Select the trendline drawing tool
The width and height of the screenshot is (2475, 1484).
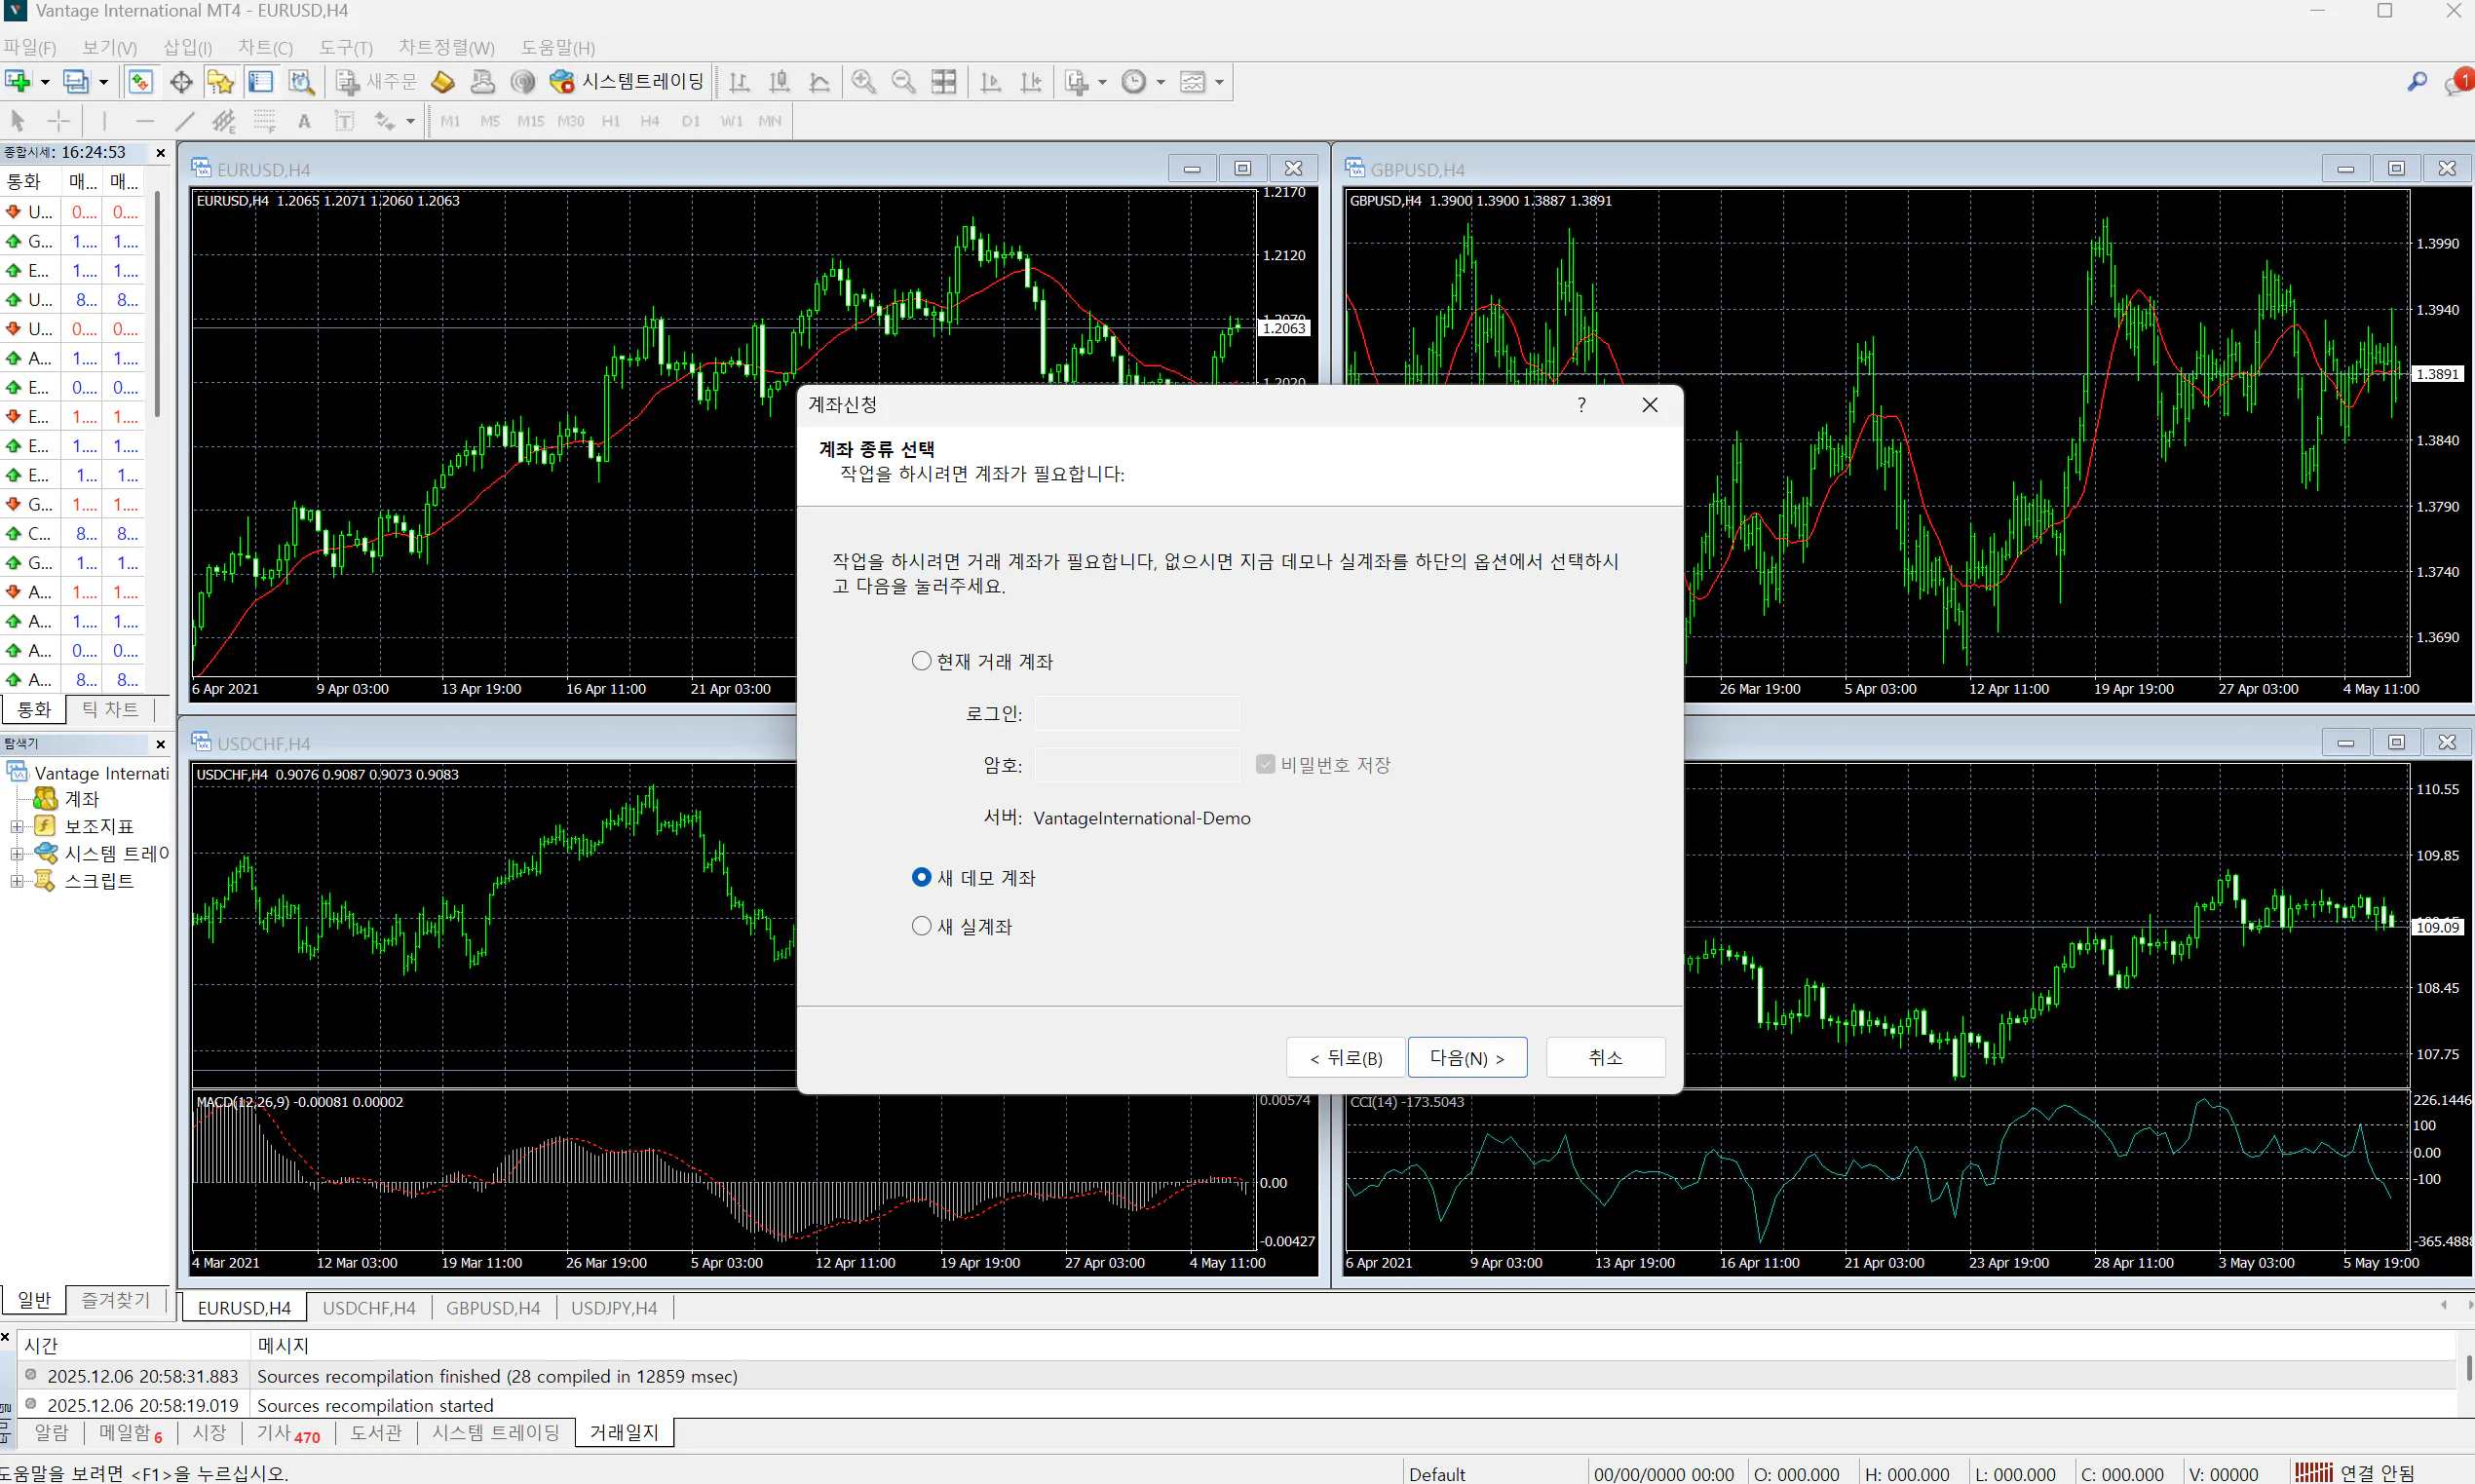click(185, 121)
